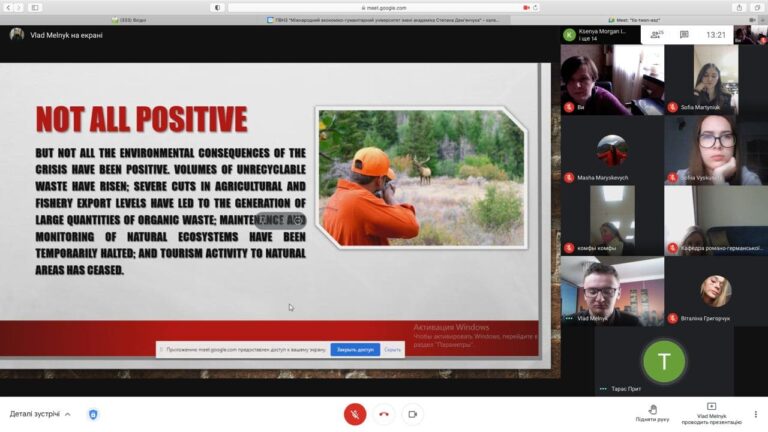
Task: Click muted mic icon on Віталіна Григорчук tile
Action: [672, 318]
